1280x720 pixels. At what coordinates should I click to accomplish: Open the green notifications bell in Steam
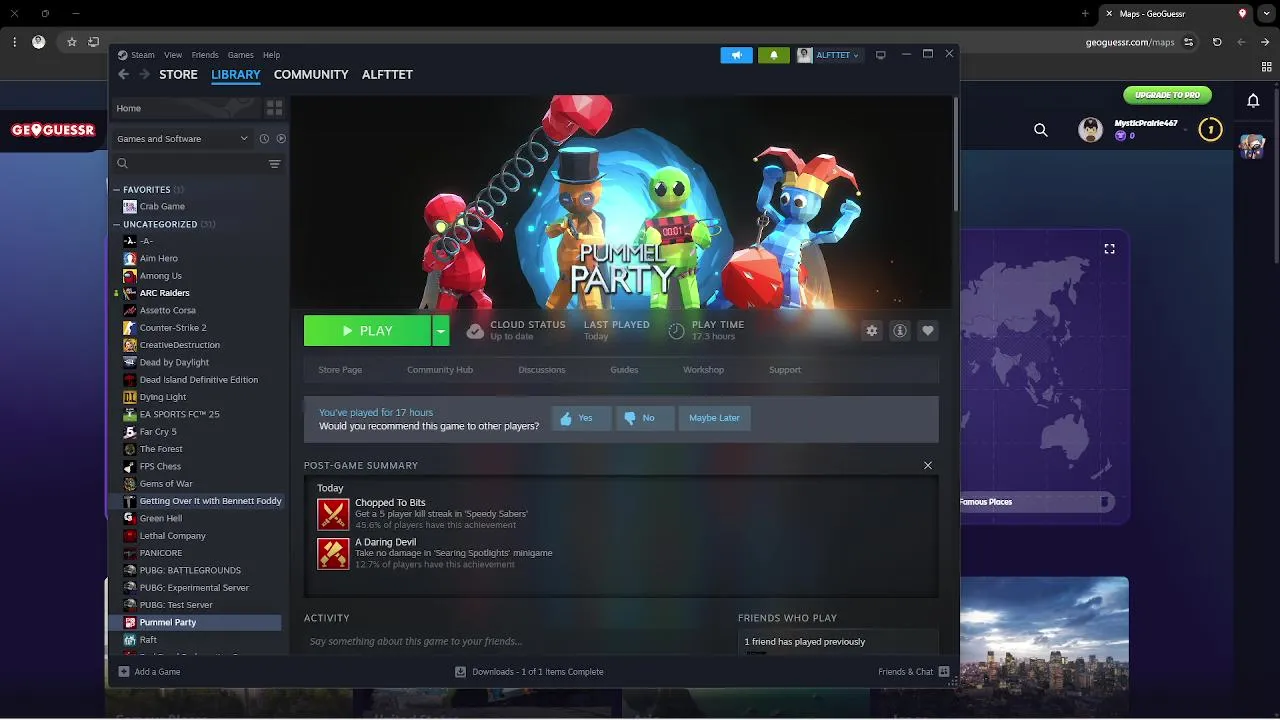774,55
